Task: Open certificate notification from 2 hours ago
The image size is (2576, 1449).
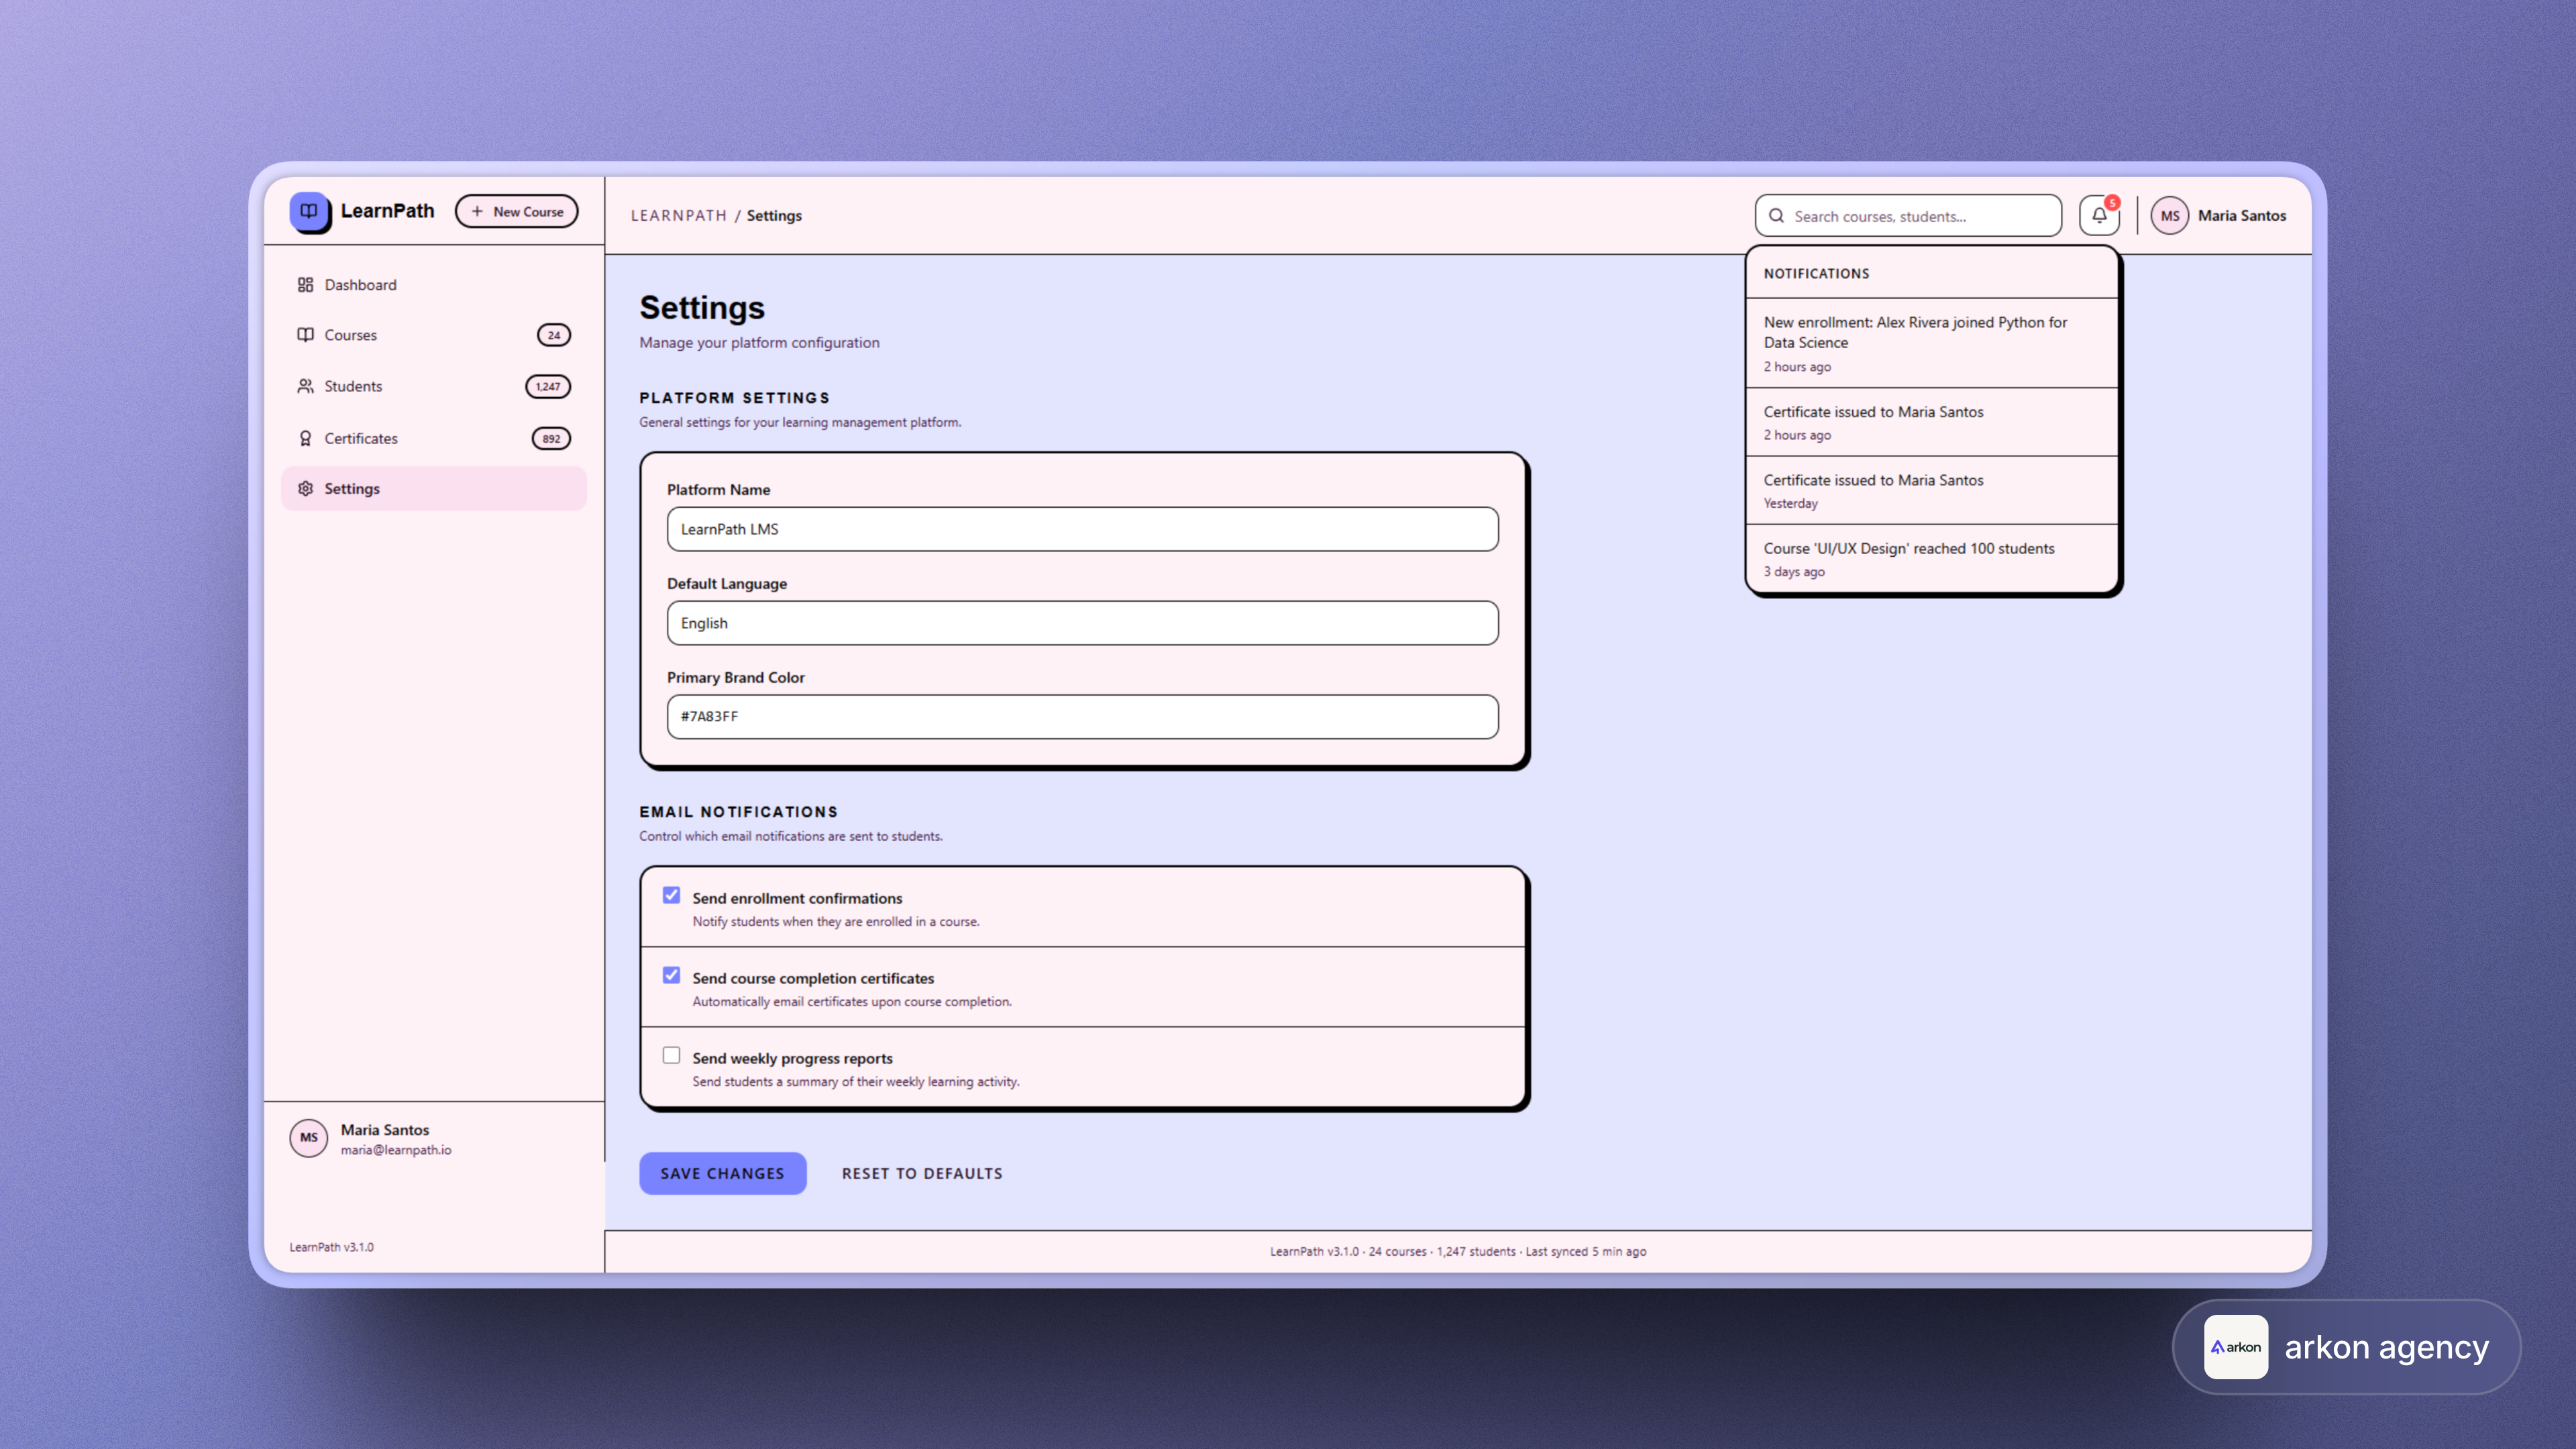Action: pos(1931,422)
